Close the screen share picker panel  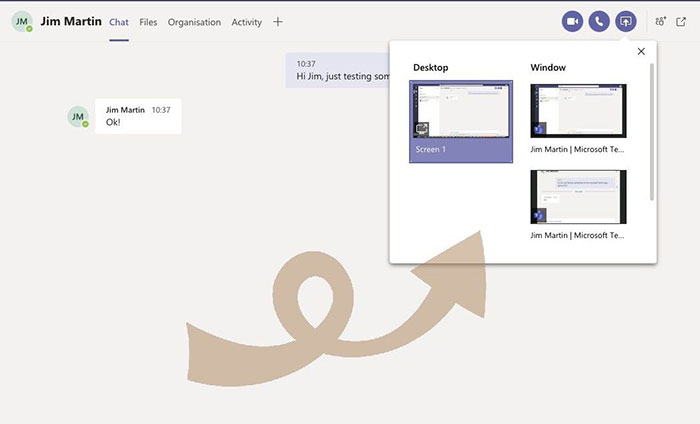pyautogui.click(x=641, y=52)
